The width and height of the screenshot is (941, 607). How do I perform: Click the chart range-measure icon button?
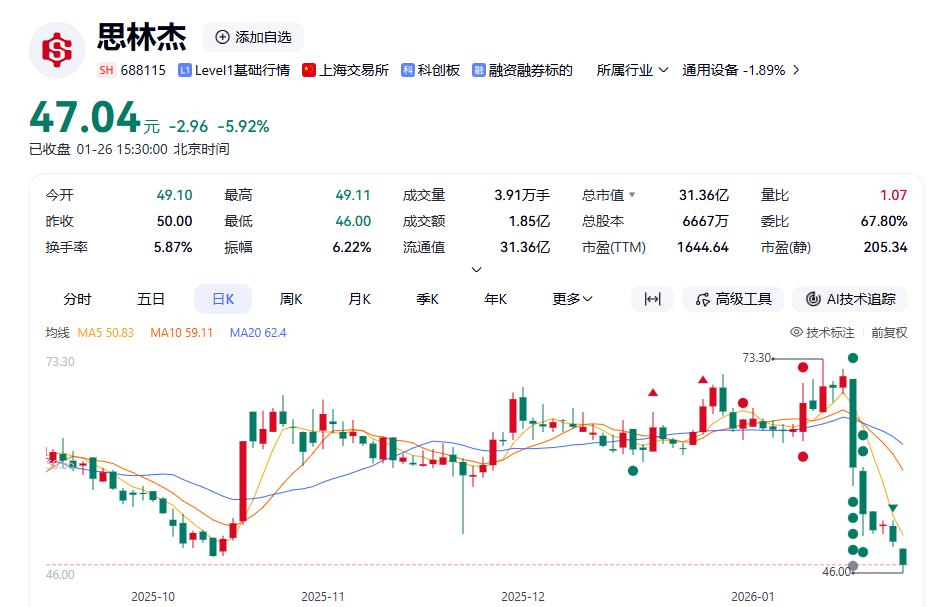(x=652, y=299)
